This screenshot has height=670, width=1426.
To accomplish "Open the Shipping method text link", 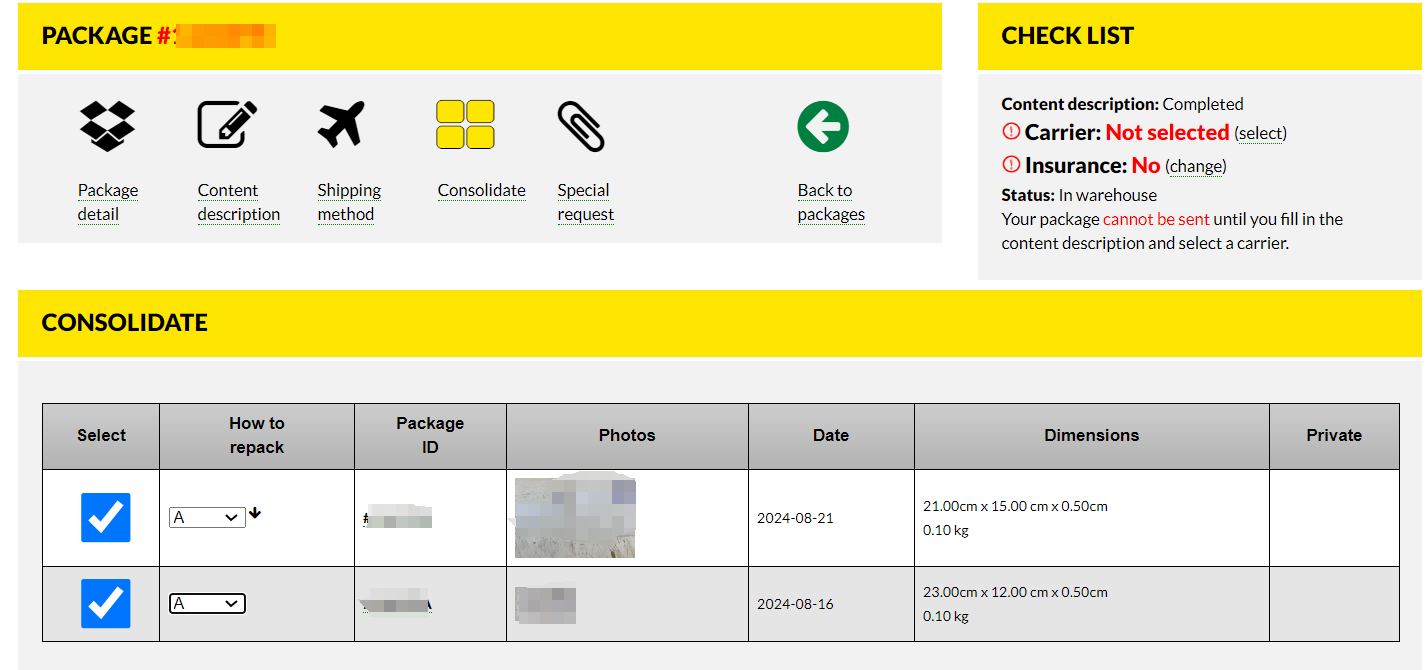I will pyautogui.click(x=349, y=202).
